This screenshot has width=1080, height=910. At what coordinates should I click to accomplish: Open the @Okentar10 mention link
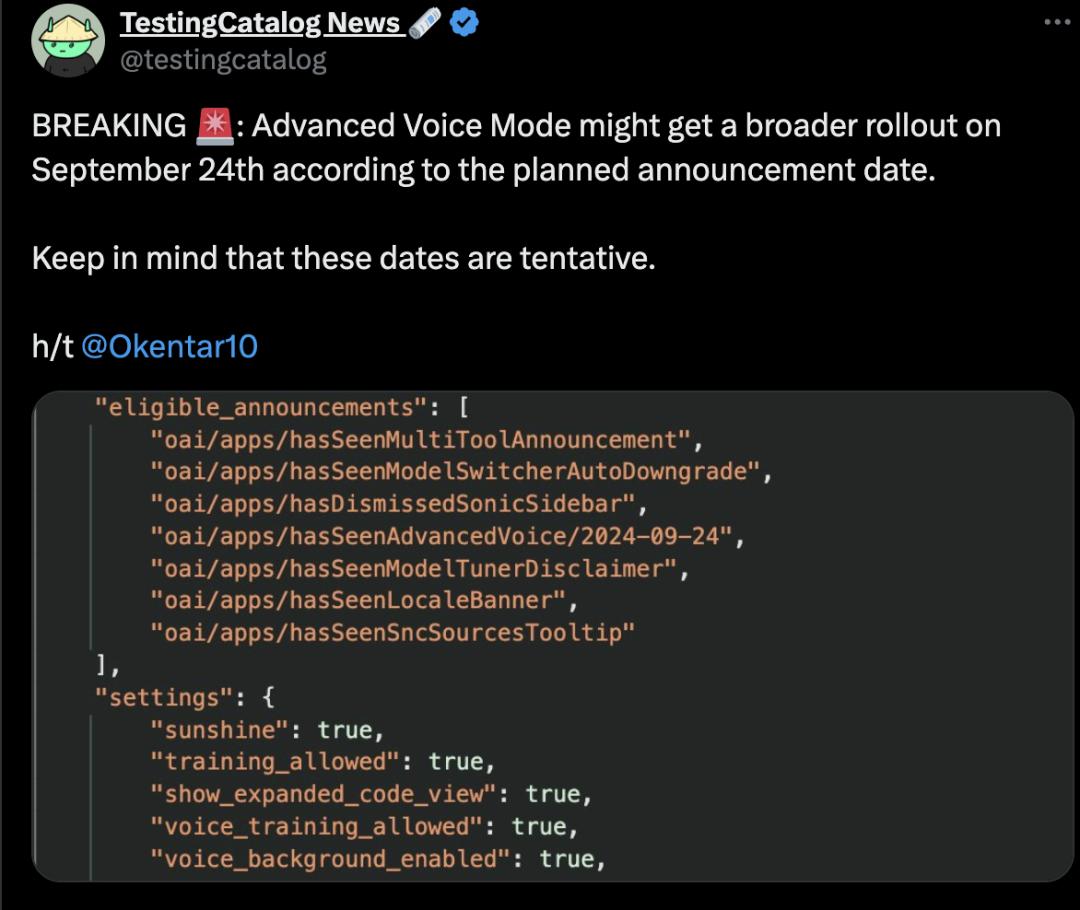click(169, 347)
